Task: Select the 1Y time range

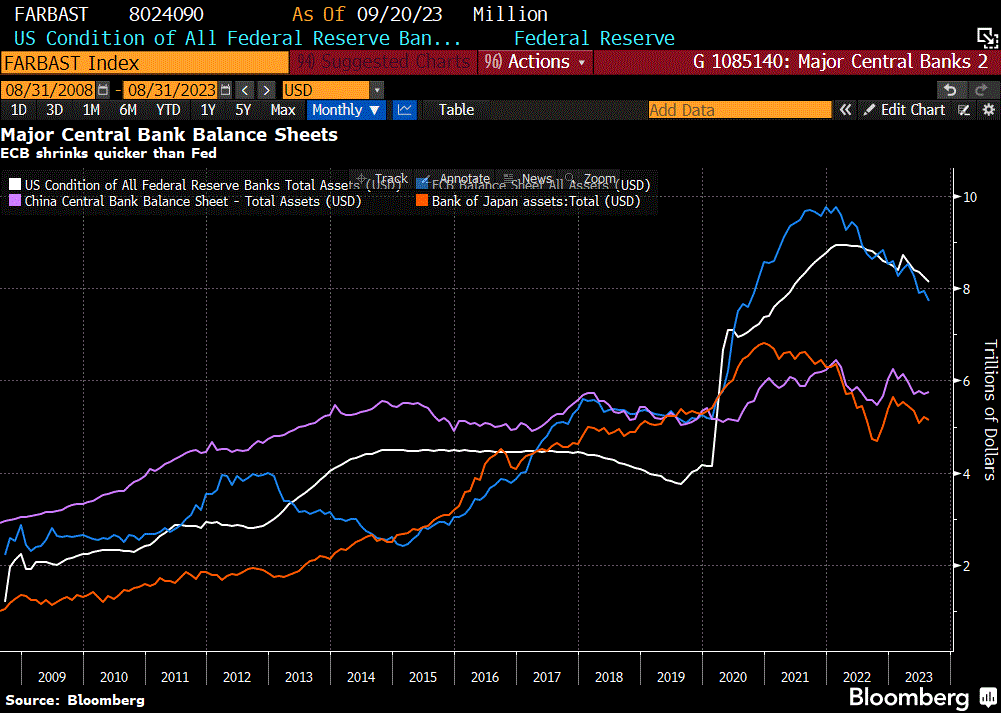Action: coord(208,110)
